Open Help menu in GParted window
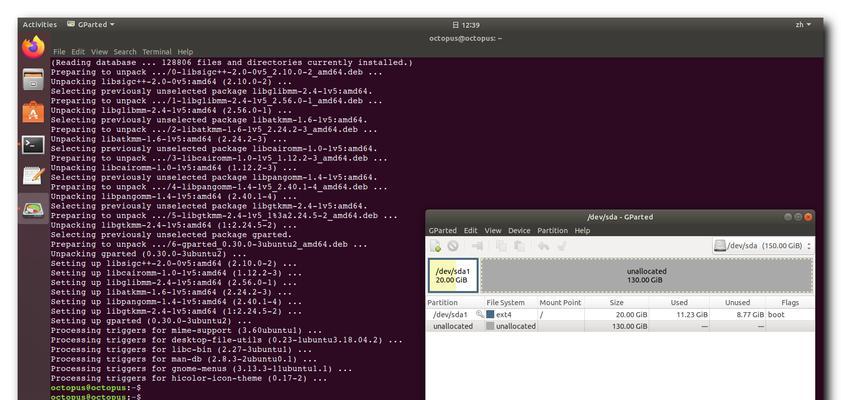The image size is (841, 400). tap(582, 231)
